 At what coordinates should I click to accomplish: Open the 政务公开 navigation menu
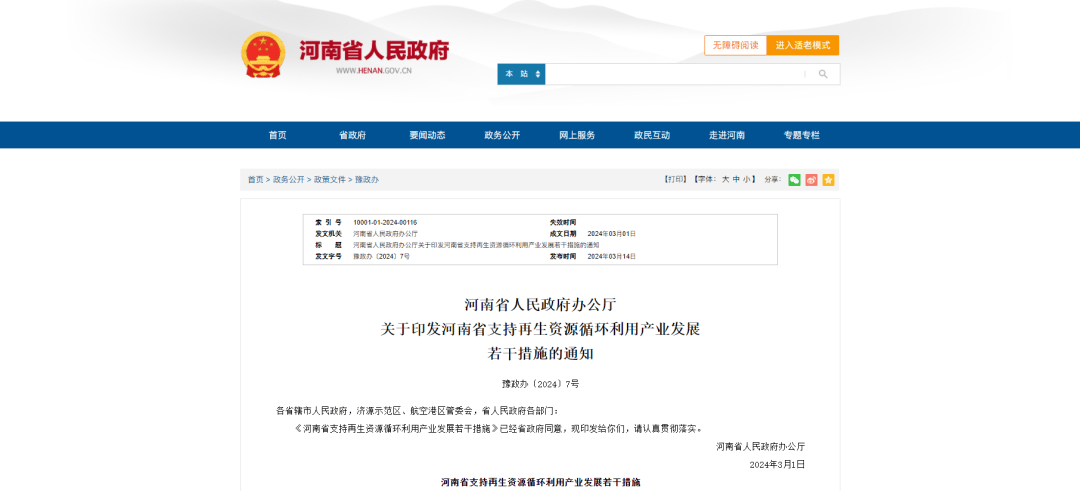coord(502,135)
